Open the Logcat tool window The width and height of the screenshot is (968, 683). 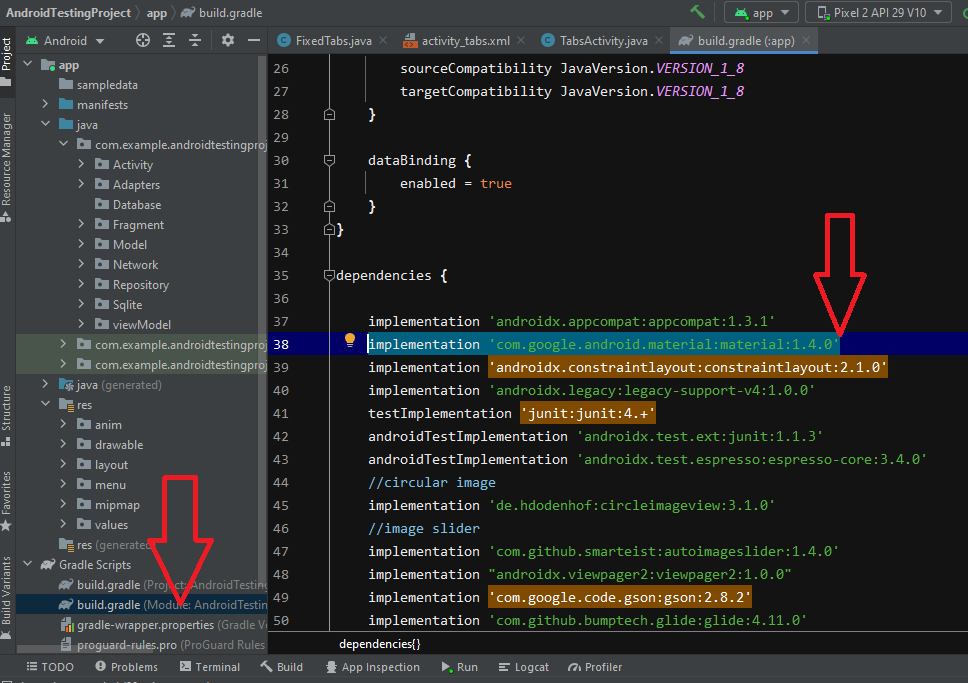click(524, 667)
